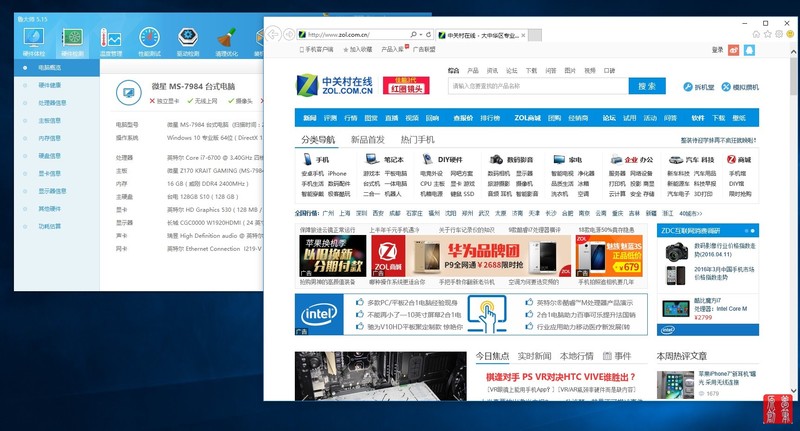
Task: Select 显示器信息 in Ludashi sidebar
Action: click(52, 191)
